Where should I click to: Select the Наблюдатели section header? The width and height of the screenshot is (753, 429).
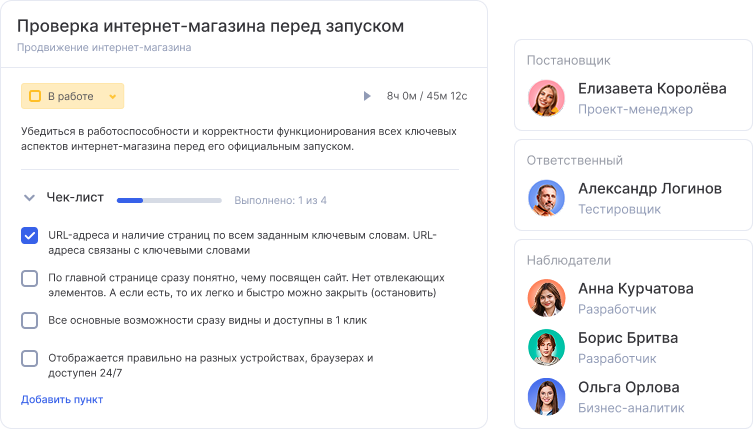[568, 260]
